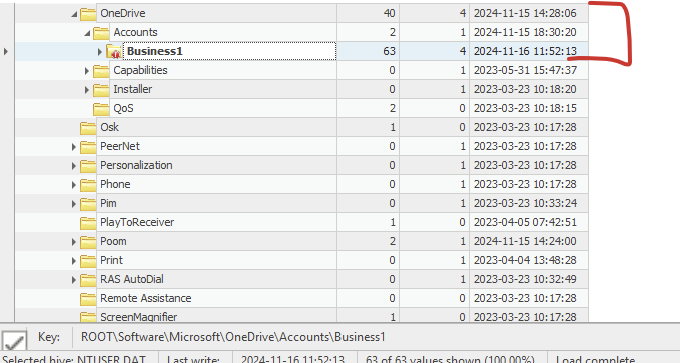Click the checkmark icon beside Key
Screen dimensions: 680x363
click(14, 340)
